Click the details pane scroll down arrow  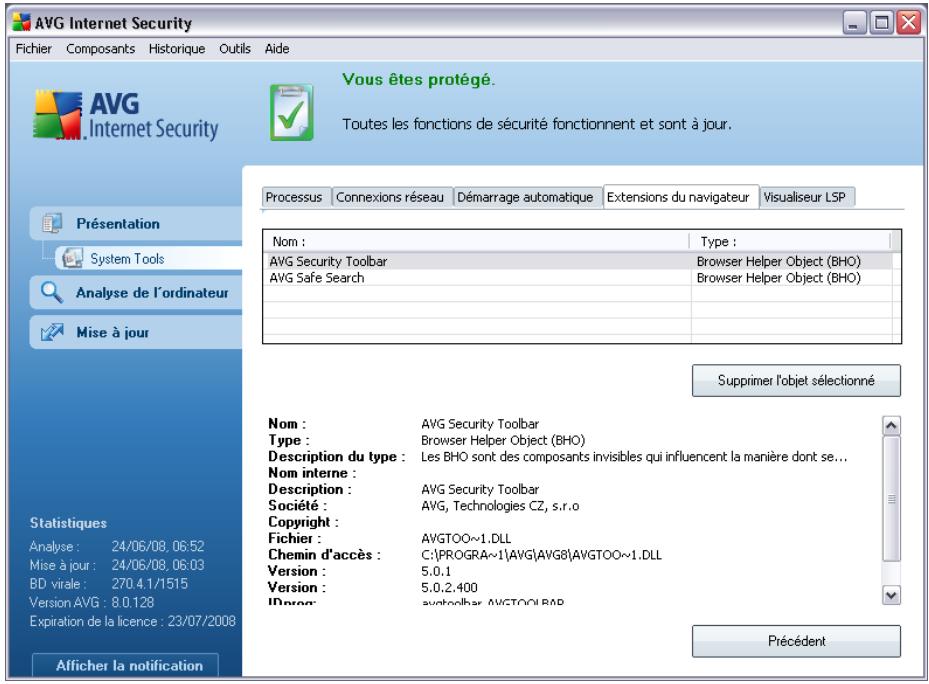click(891, 594)
